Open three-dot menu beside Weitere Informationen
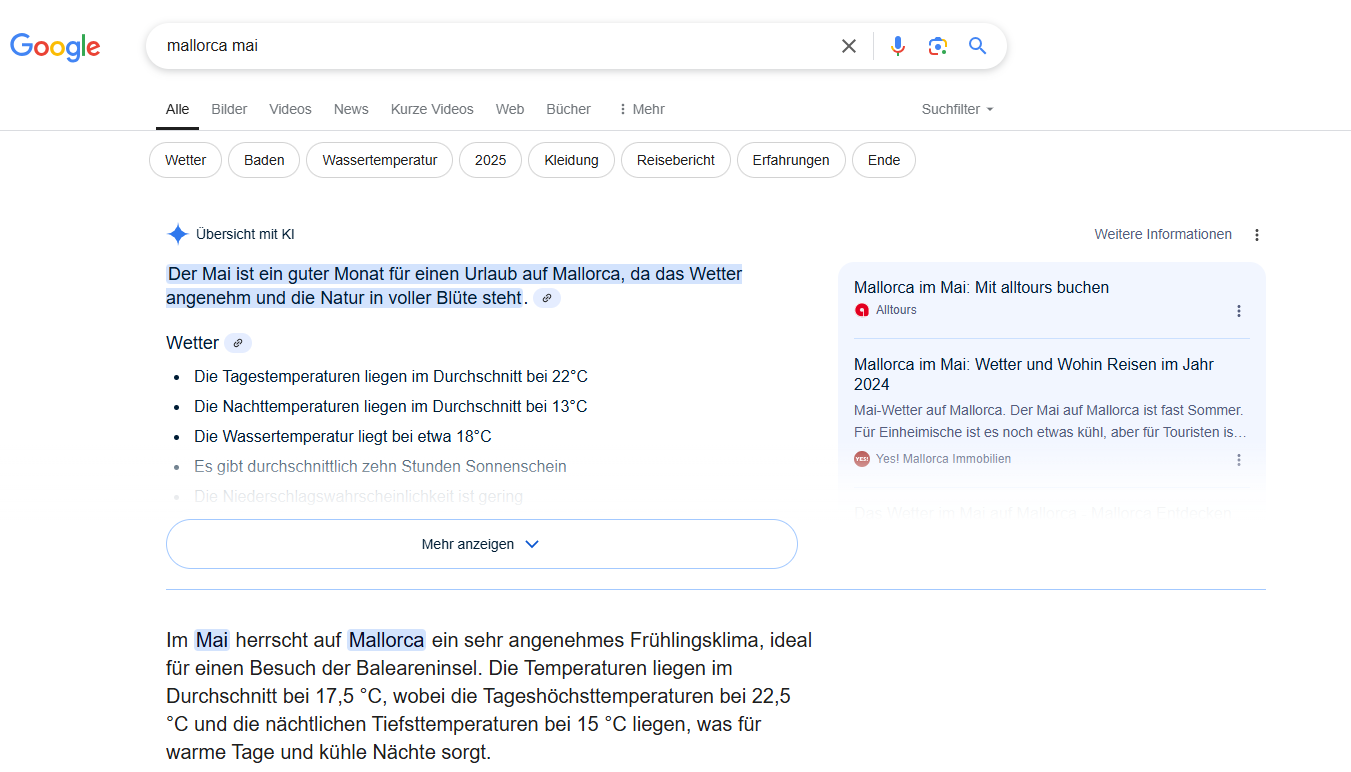 [1257, 235]
